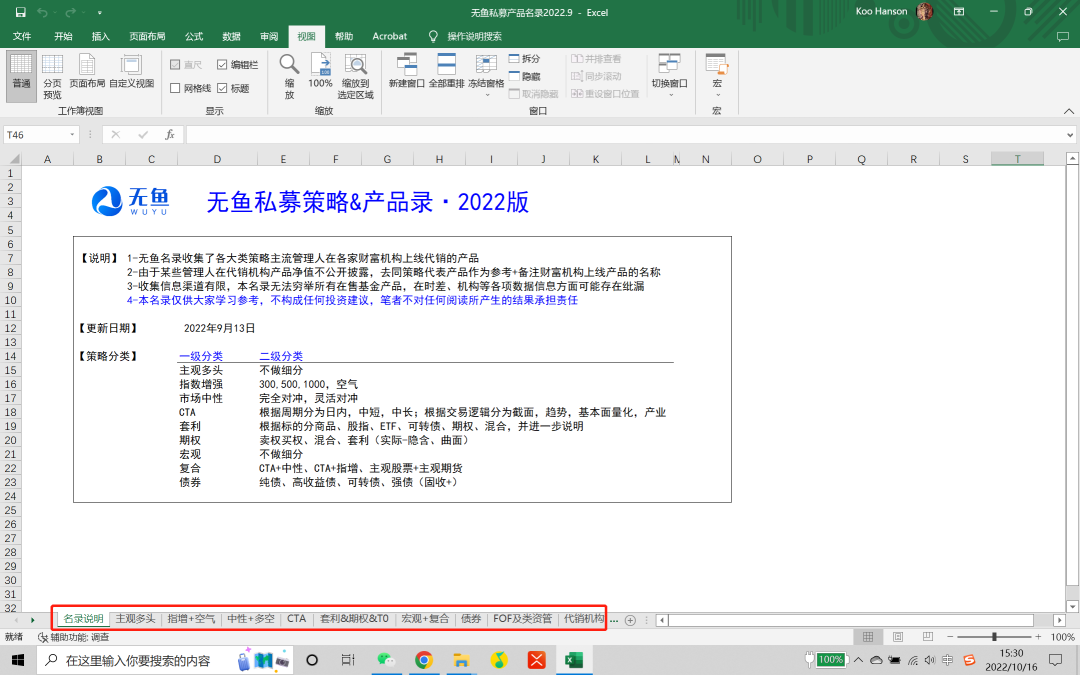1080x675 pixels.
Task: Click the 一级分类 link in the sheet
Action: 201,356
